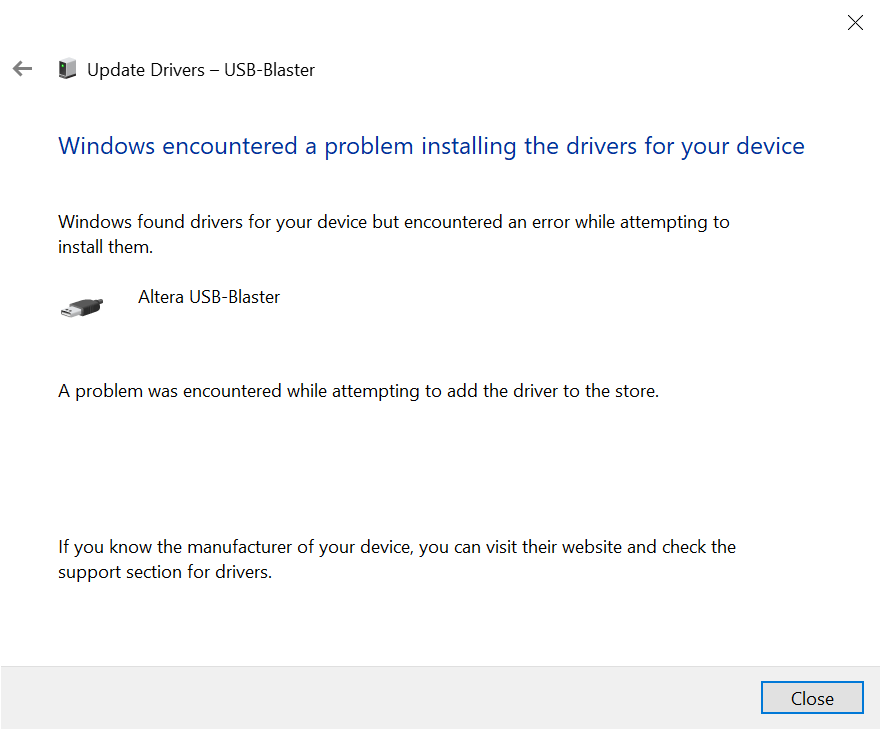The image size is (881, 730).
Task: Click the "support section for drivers." line
Action: point(165,573)
